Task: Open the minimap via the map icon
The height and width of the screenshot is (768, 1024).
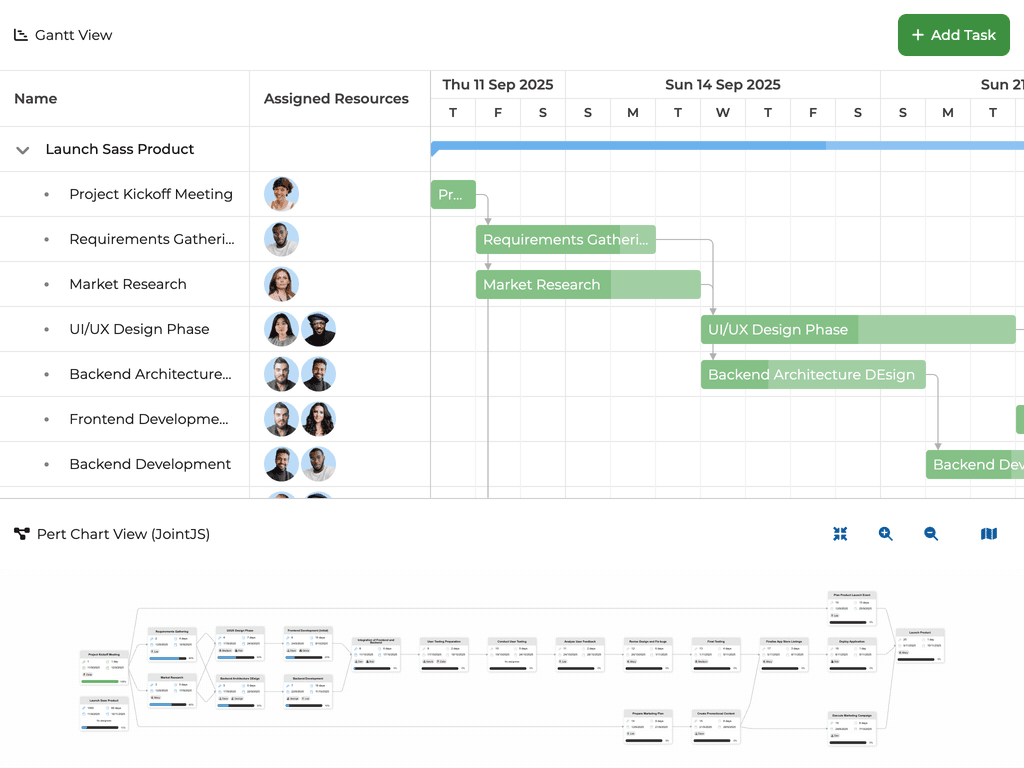Action: [988, 534]
